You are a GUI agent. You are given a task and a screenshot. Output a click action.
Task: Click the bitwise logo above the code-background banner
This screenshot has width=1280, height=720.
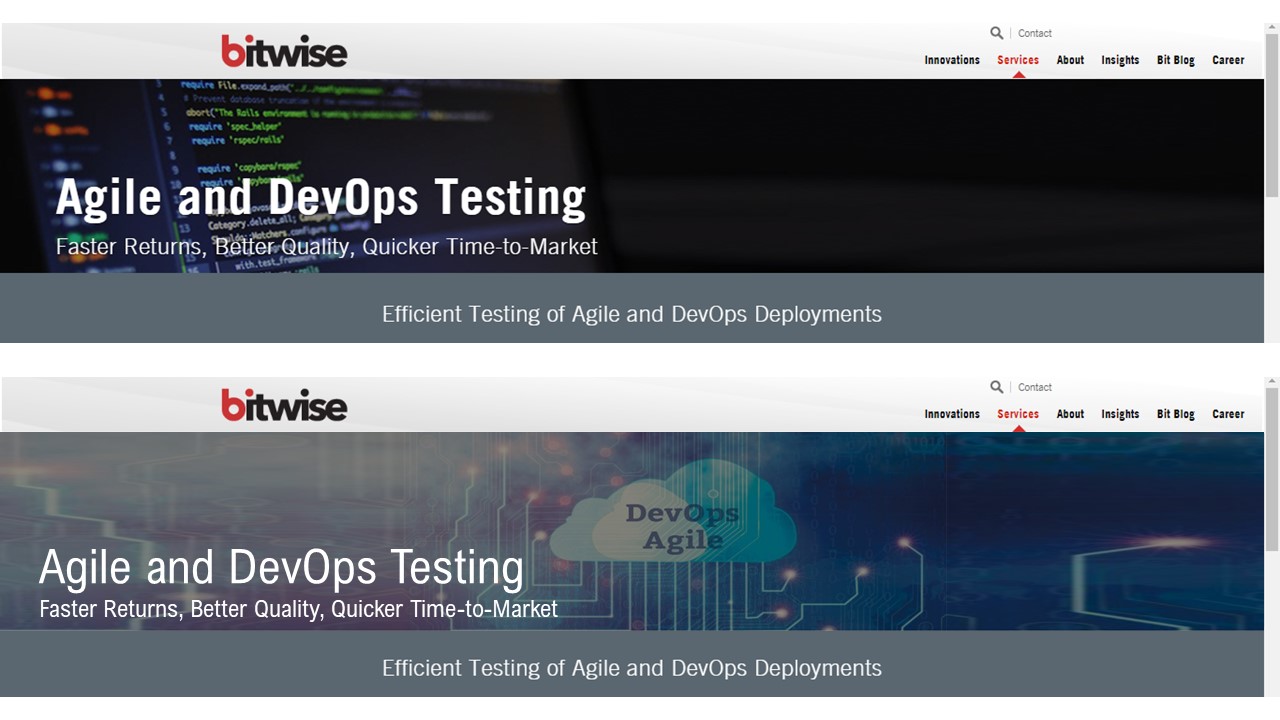[284, 51]
